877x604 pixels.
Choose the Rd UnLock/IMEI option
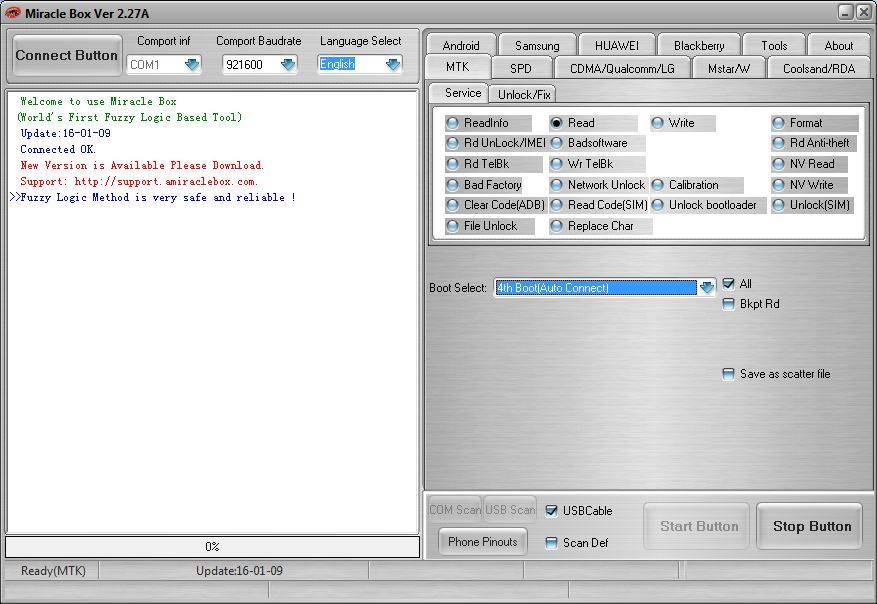496,143
